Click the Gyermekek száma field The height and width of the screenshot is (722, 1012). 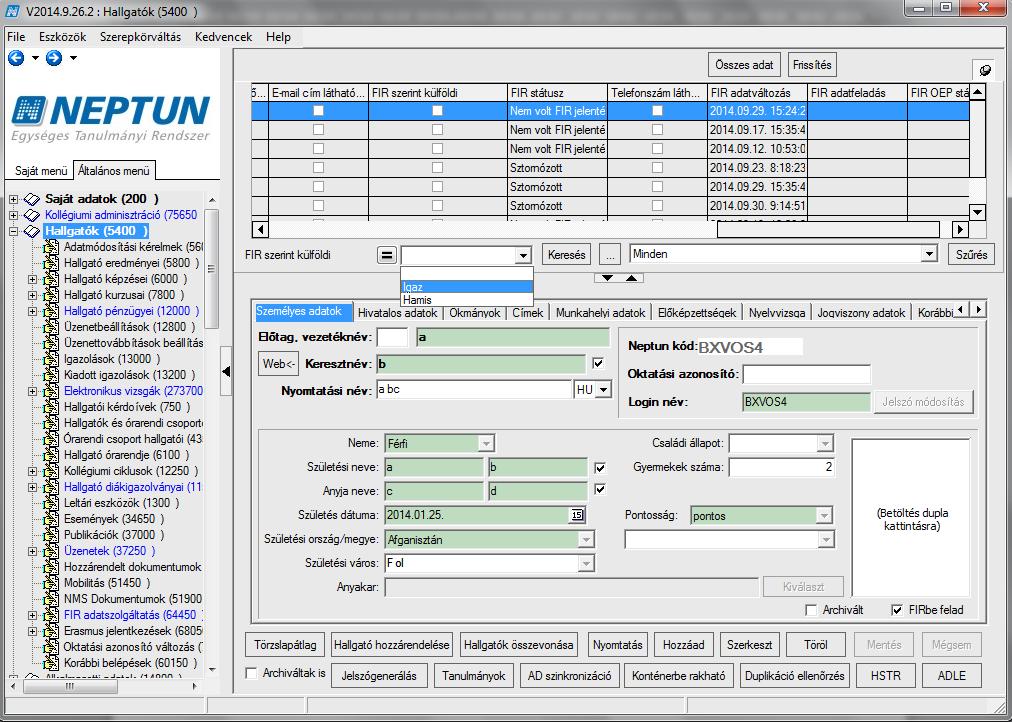[782, 467]
